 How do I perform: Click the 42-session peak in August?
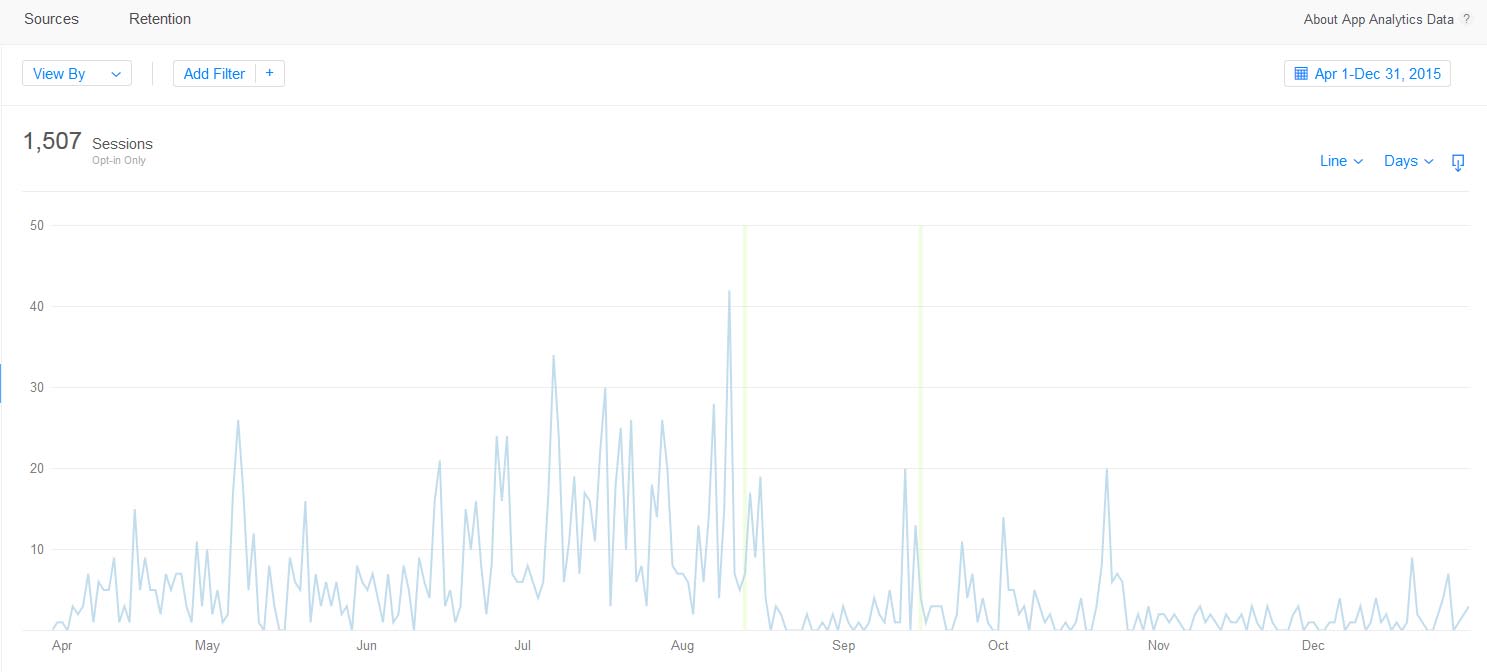point(729,291)
